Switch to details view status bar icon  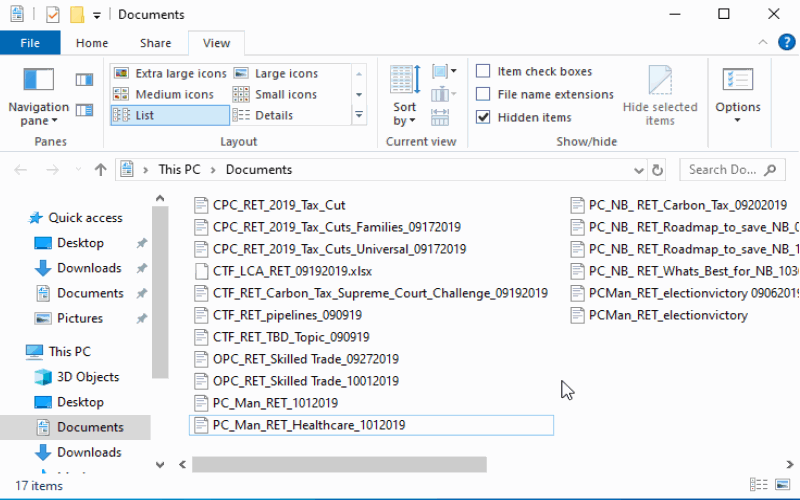(x=758, y=484)
